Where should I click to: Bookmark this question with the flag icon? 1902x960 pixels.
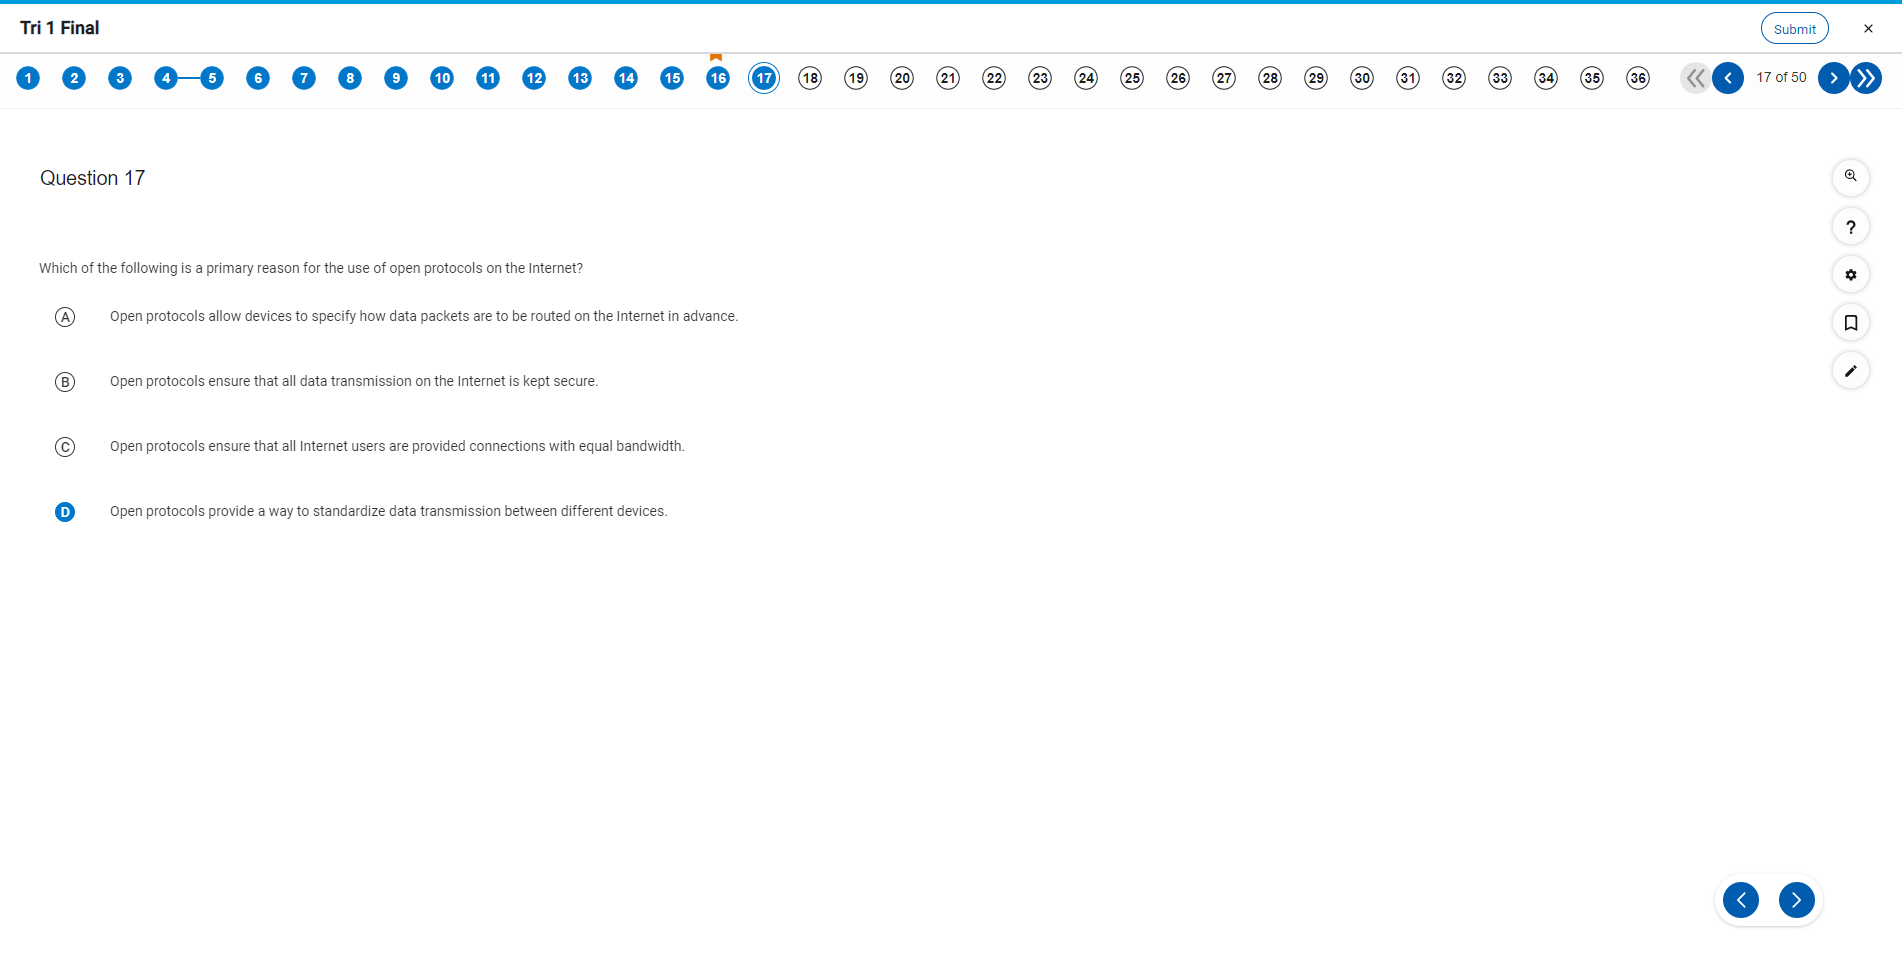pyautogui.click(x=1850, y=323)
